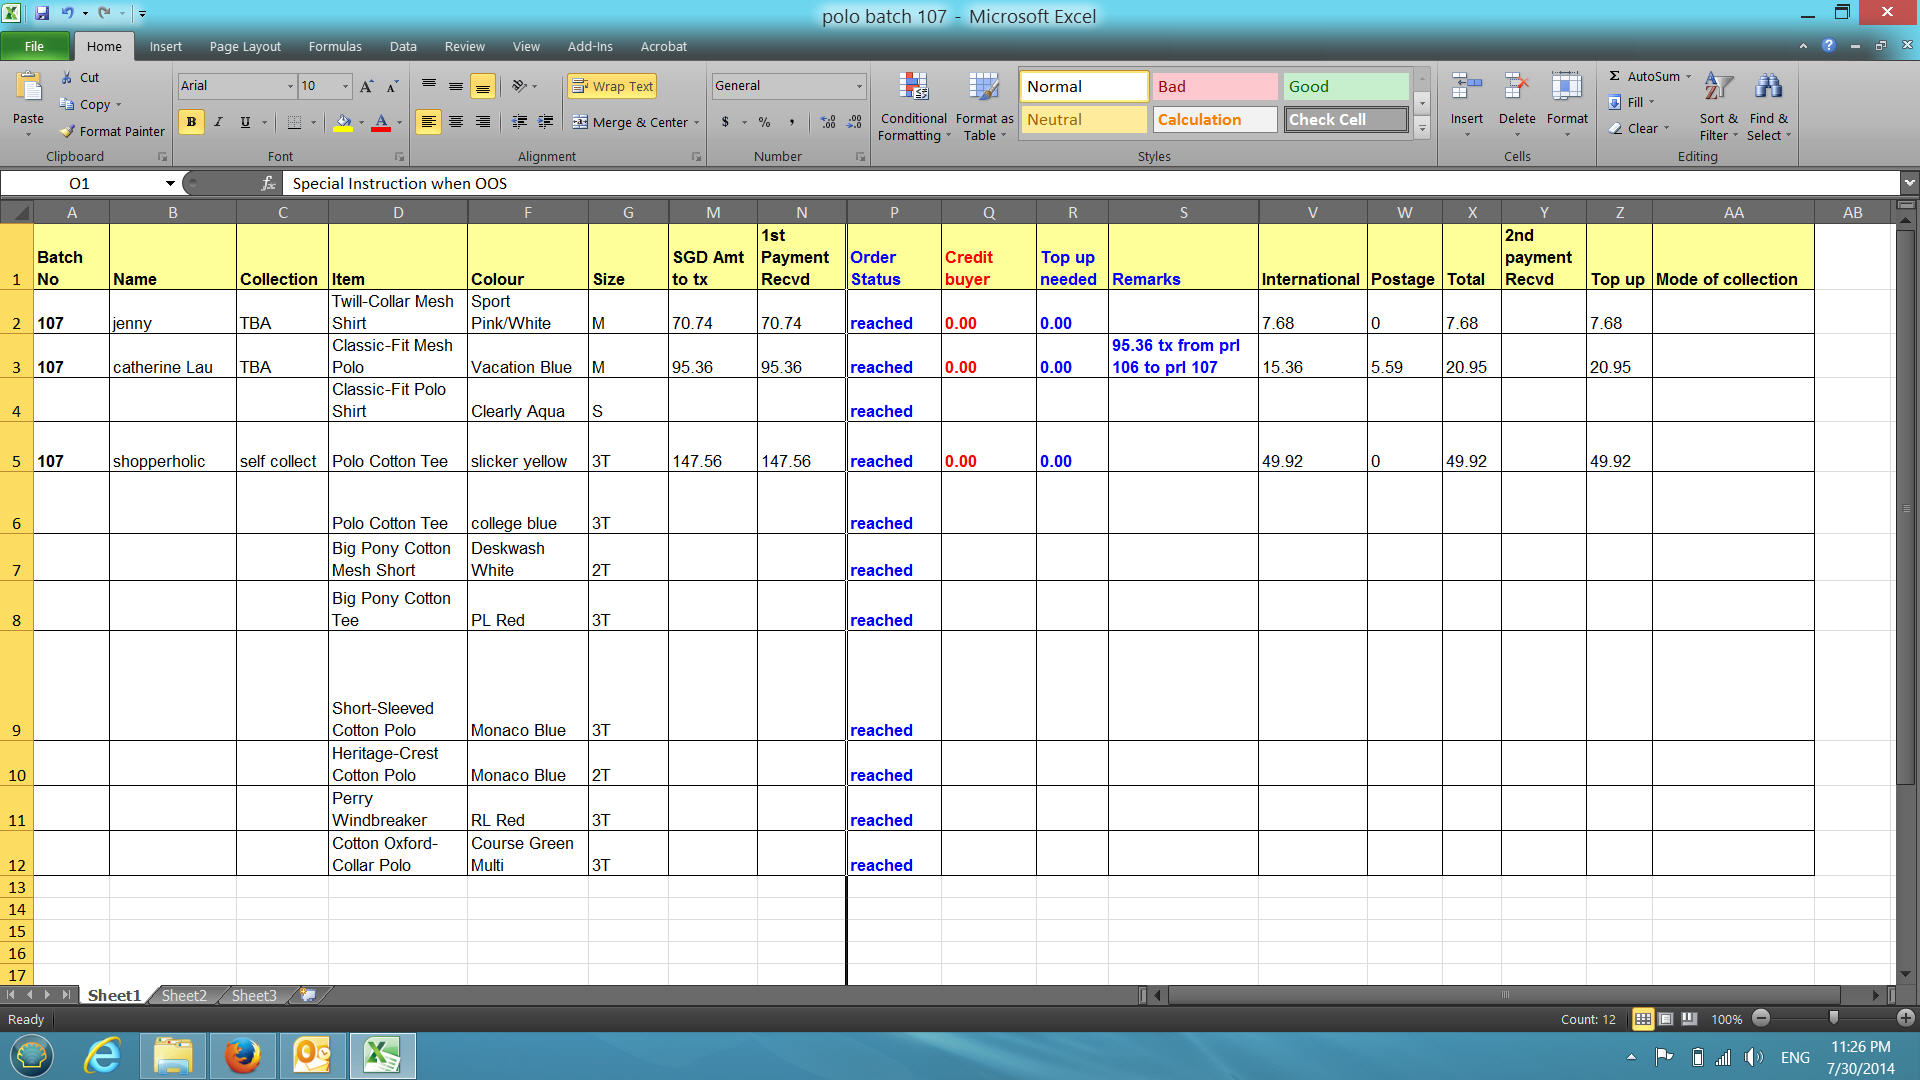Click in the formula bar text field
Image resolution: width=1920 pixels, height=1080 pixels.
pos(1090,183)
